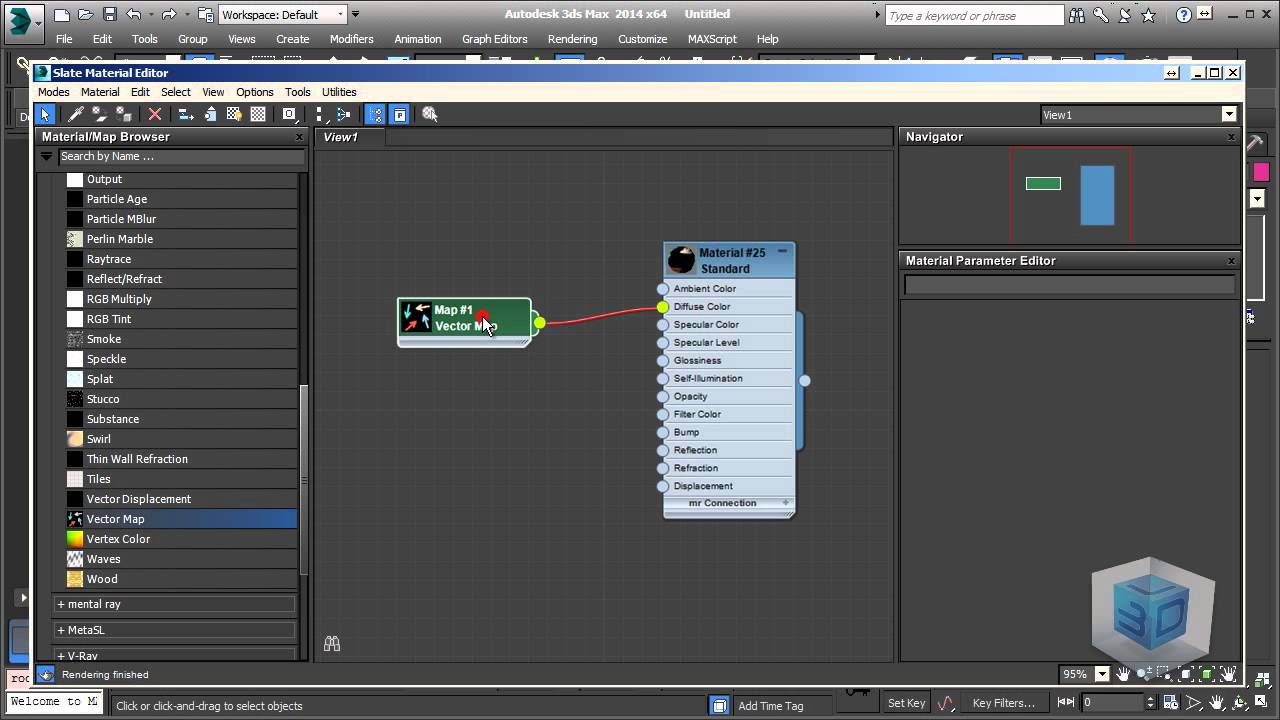Open the Utilities menu in Slate editor
1280x720 pixels.
point(339,92)
